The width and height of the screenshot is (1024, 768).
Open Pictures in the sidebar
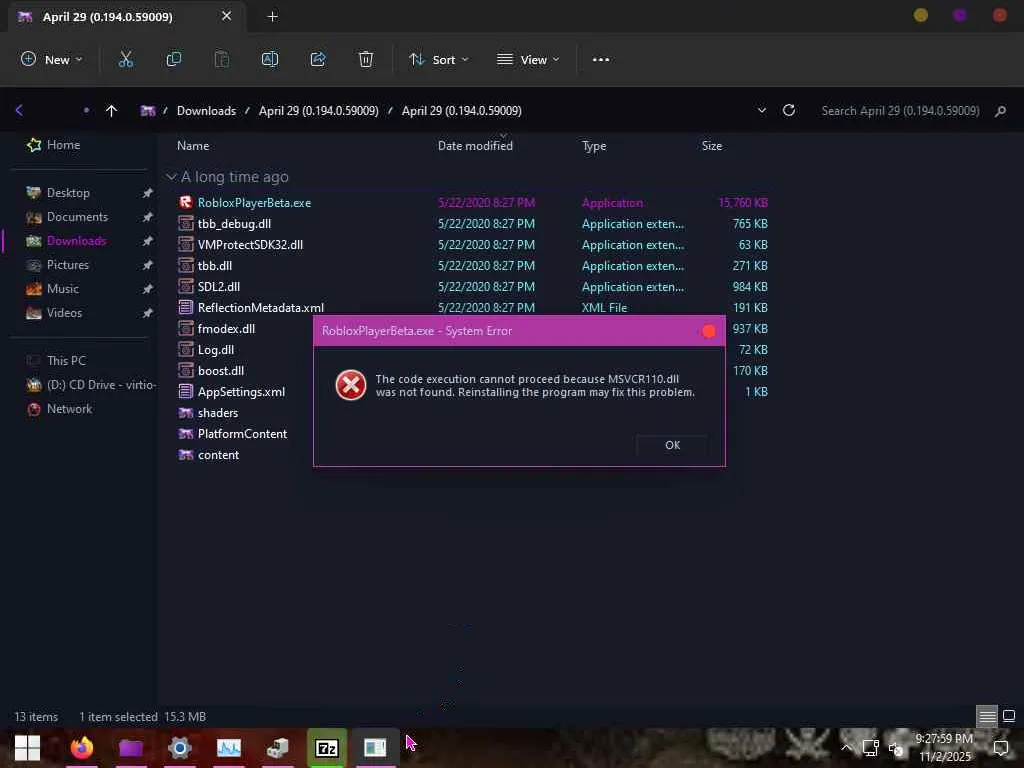pyautogui.click(x=67, y=264)
